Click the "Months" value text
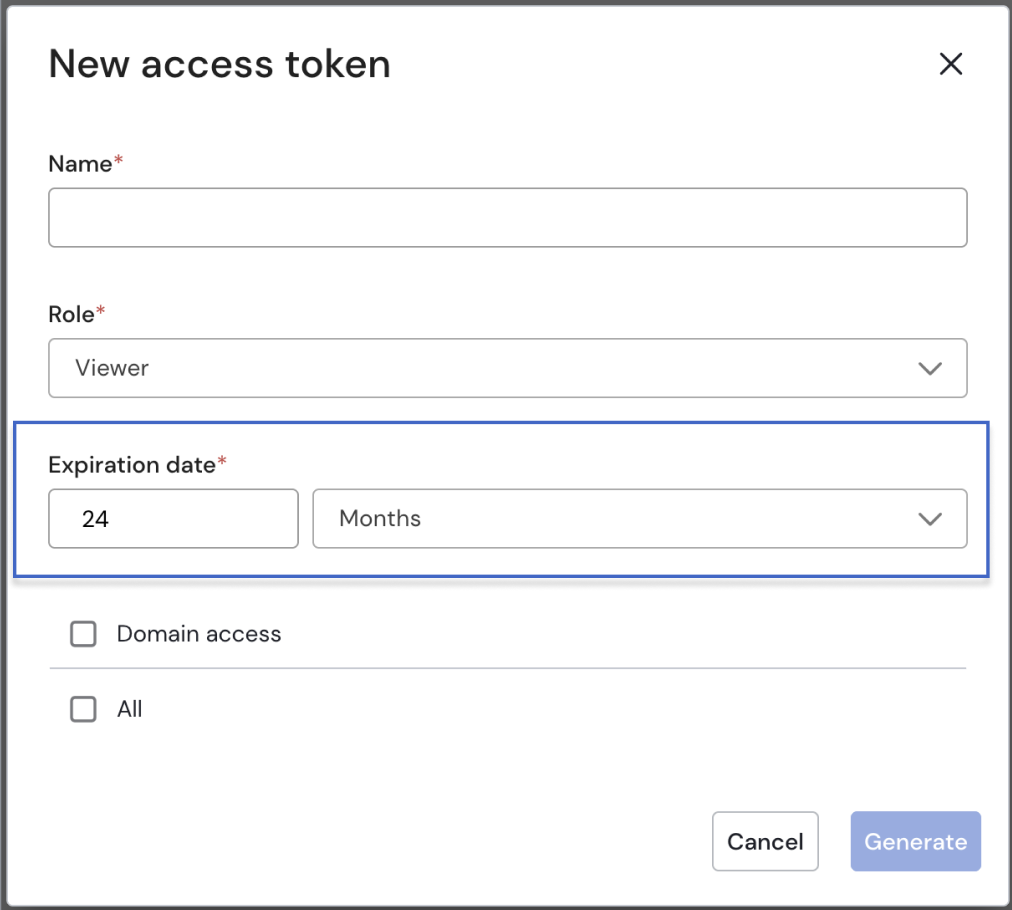 coord(380,518)
